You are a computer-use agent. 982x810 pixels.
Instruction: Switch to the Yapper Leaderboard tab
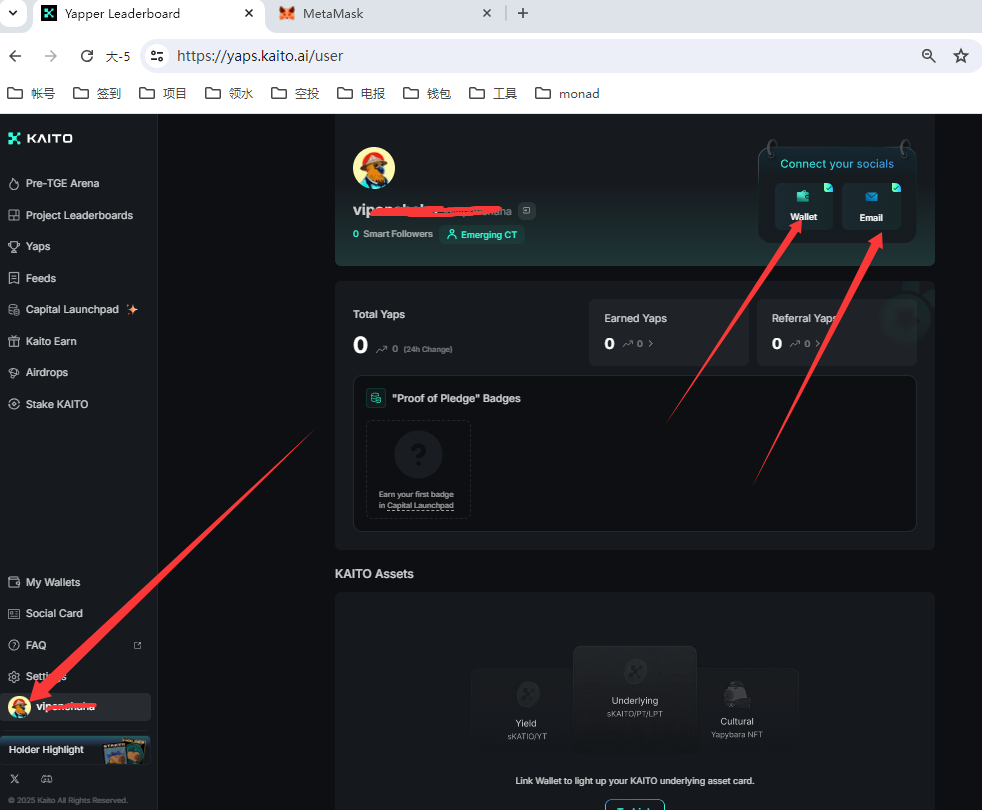click(147, 14)
